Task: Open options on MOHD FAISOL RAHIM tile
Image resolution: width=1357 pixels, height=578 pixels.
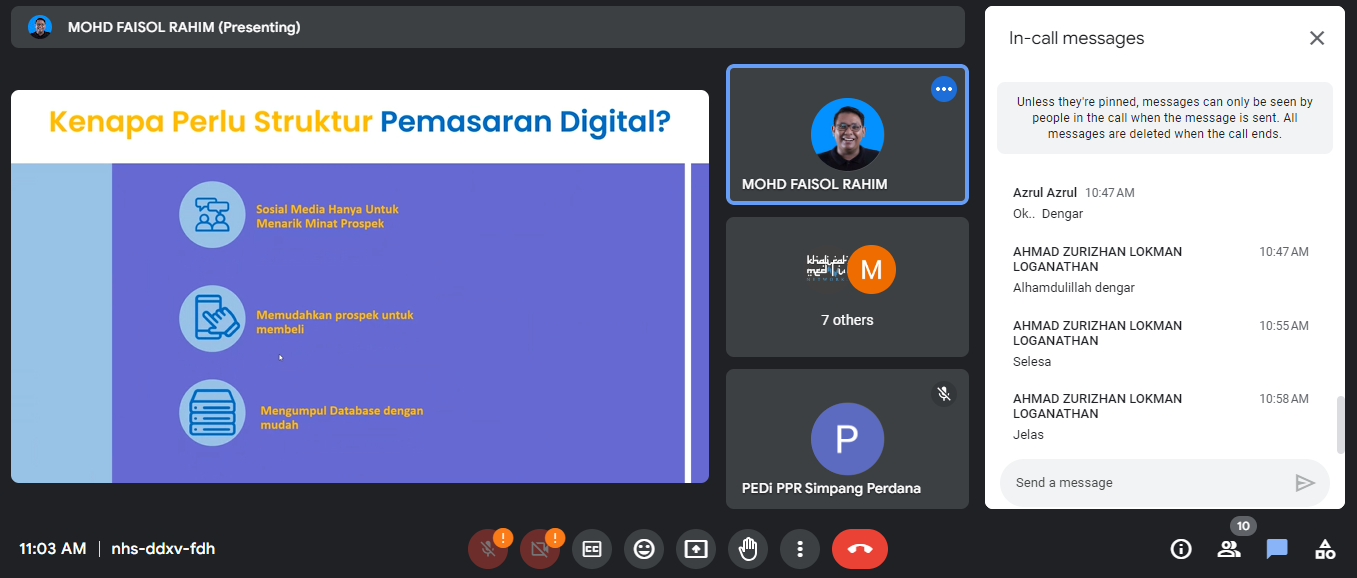Action: click(x=944, y=89)
